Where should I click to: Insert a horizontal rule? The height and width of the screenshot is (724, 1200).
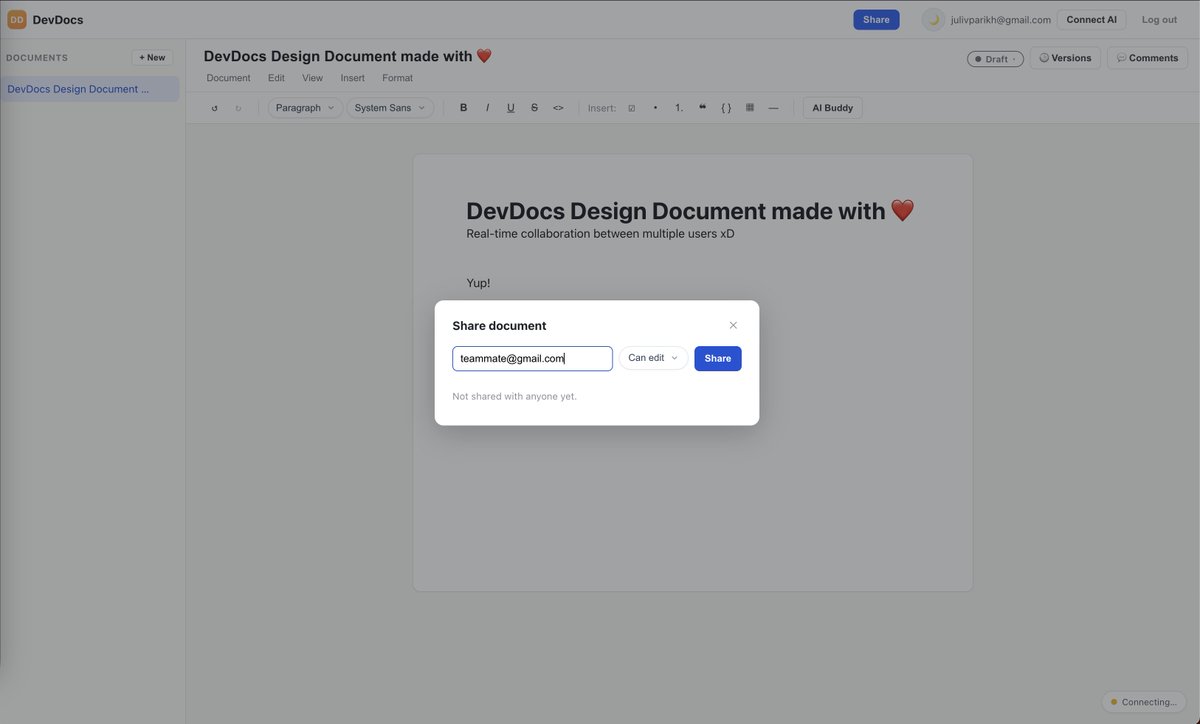point(773,108)
